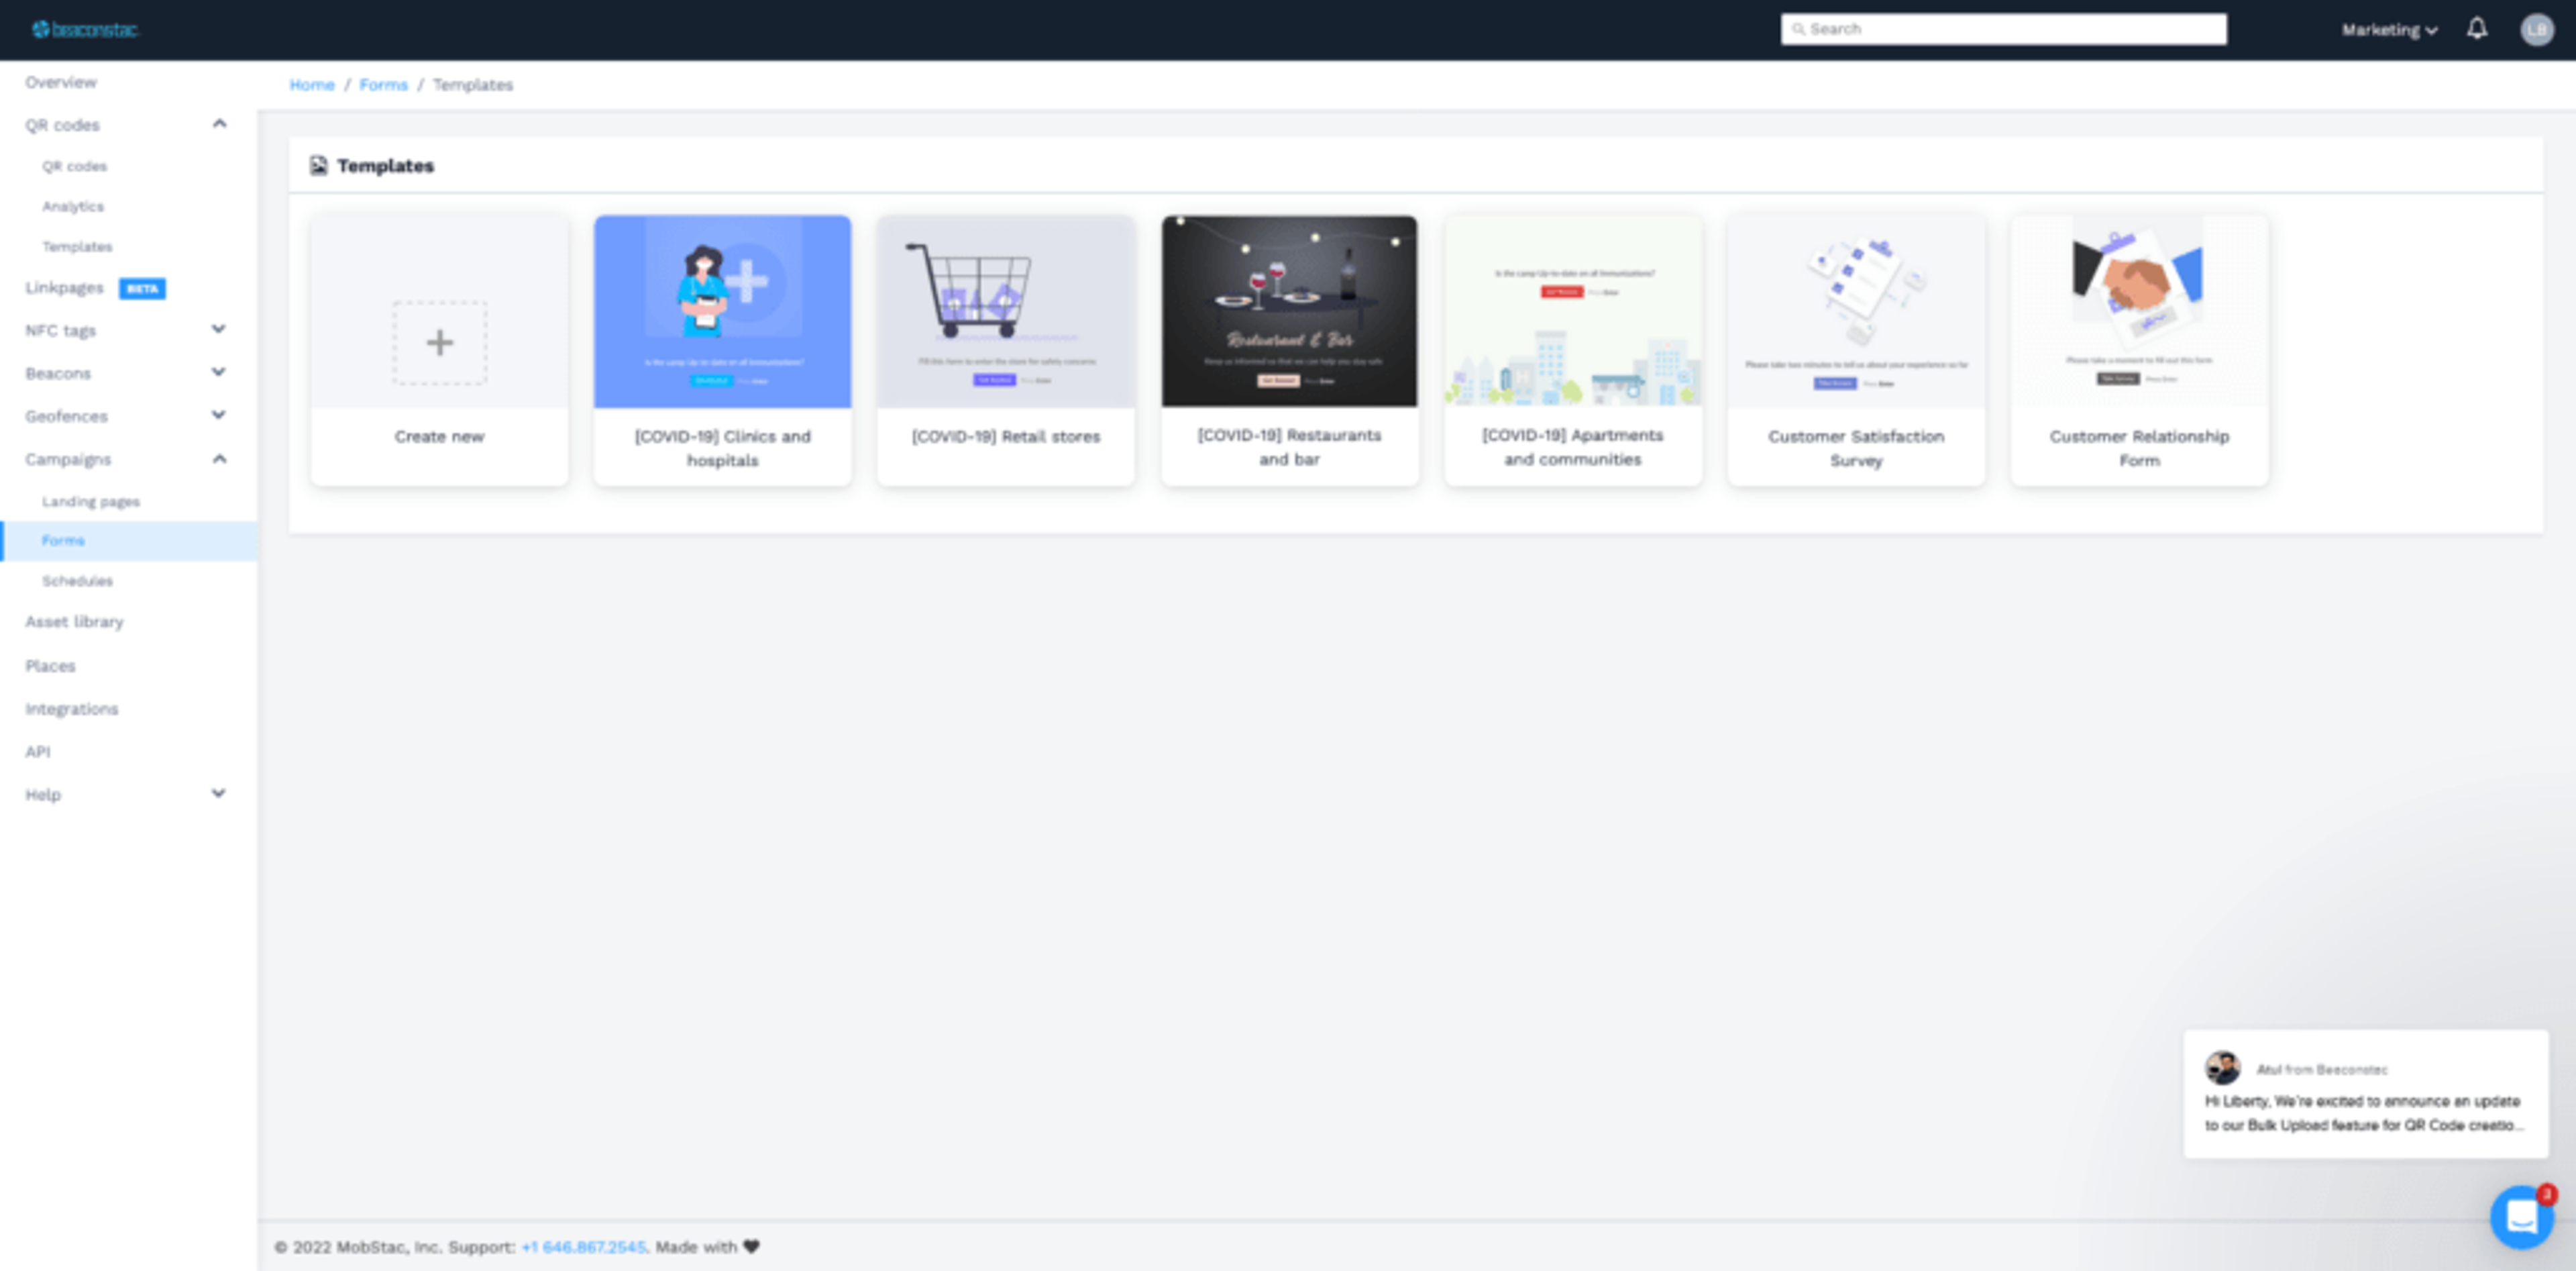Click the Beaconstac logo
Image resolution: width=2576 pixels, height=1271 pixels.
point(85,30)
